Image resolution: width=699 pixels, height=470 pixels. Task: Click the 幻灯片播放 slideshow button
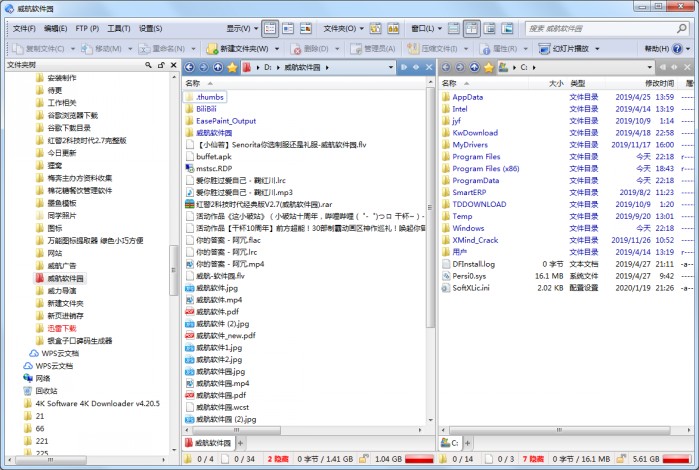[563, 49]
